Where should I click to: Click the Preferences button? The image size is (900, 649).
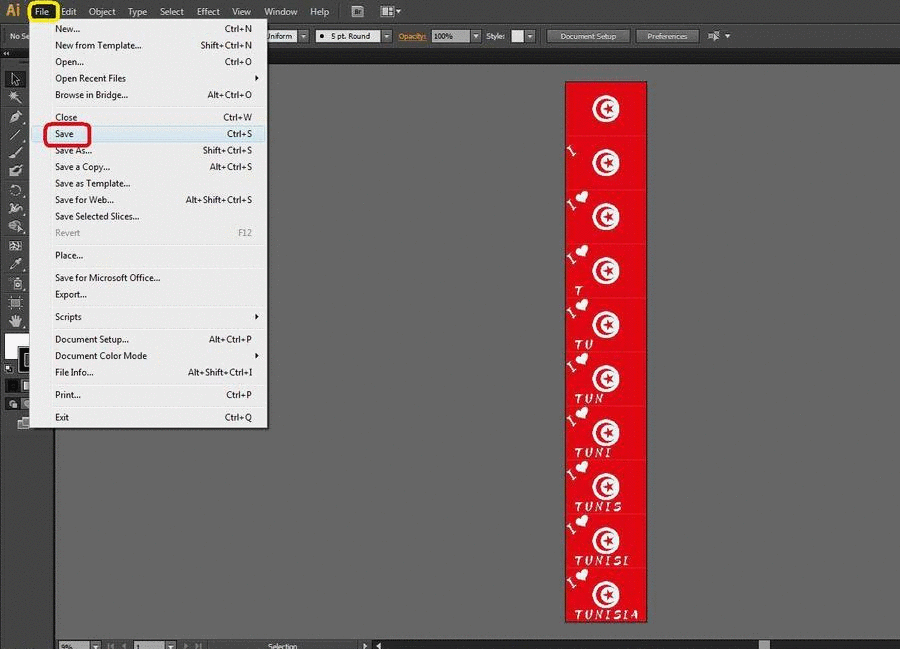(667, 36)
